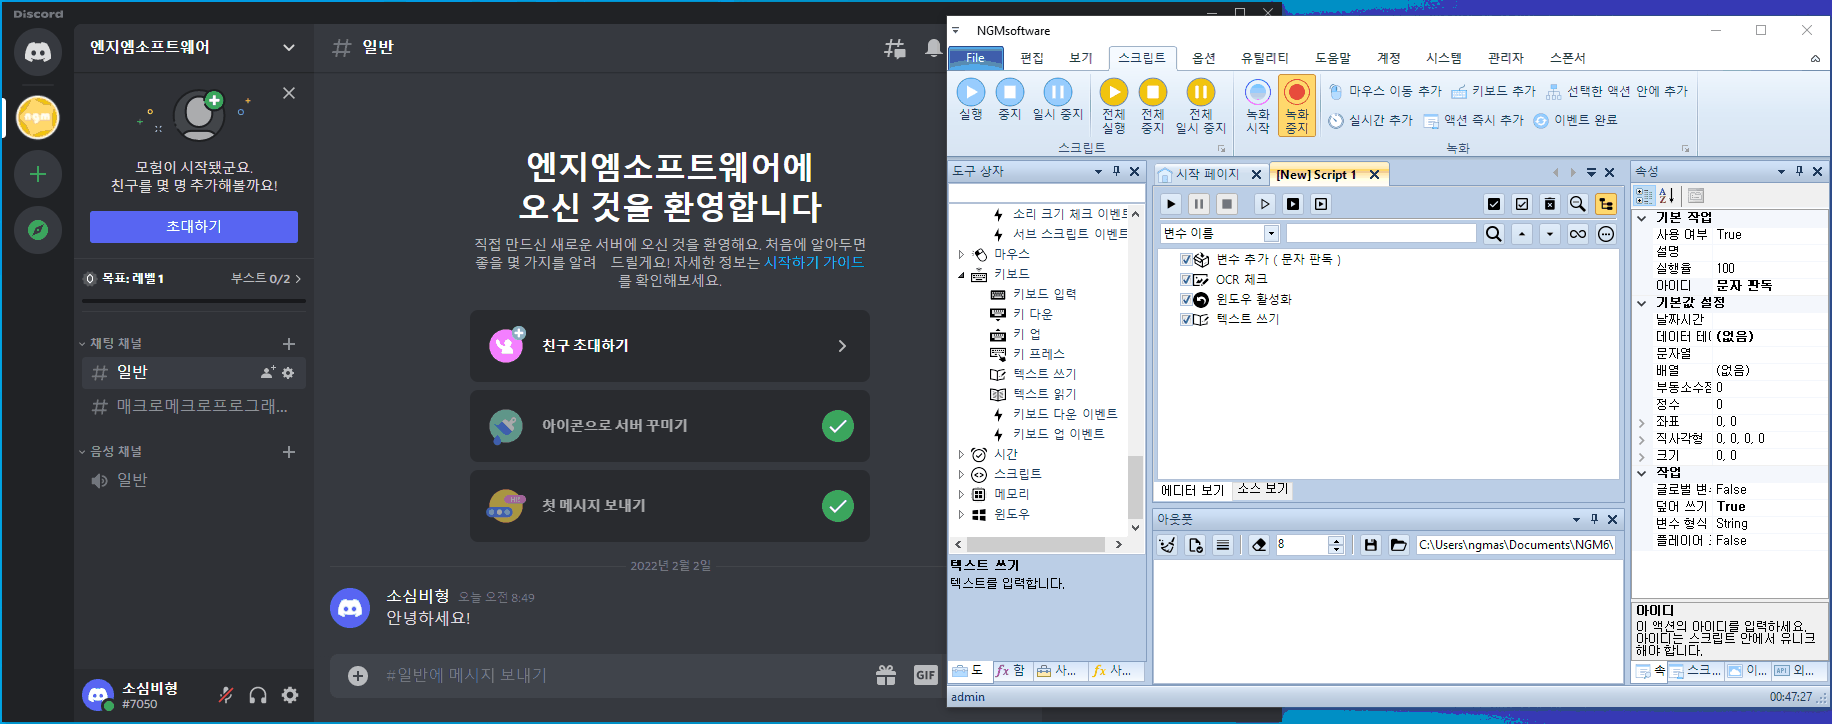1832x724 pixels.
Task: Open Discord 시작하기 가이드 link
Action: point(814,262)
